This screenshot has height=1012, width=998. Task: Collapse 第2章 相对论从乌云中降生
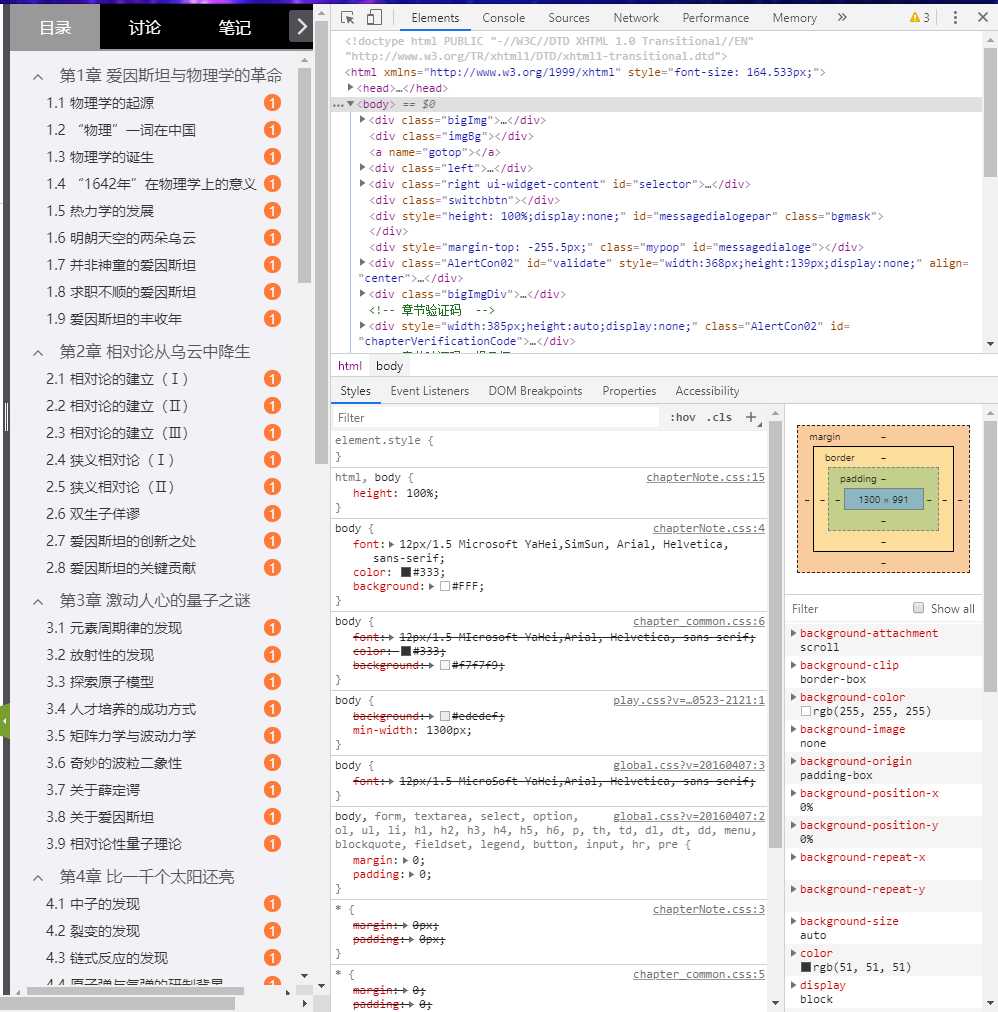click(38, 352)
